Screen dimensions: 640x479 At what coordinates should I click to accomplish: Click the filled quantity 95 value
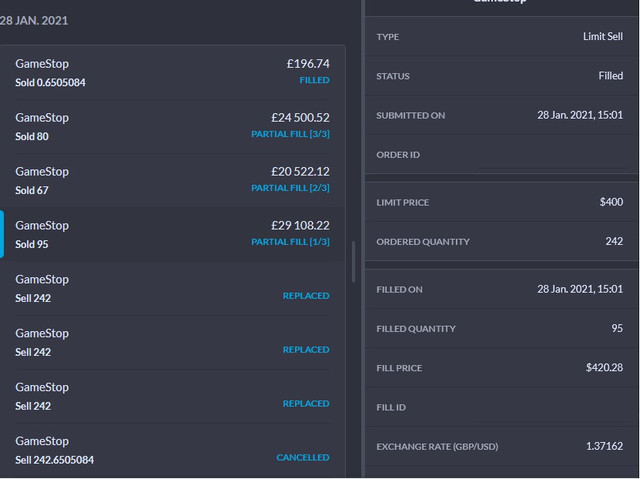(x=617, y=328)
